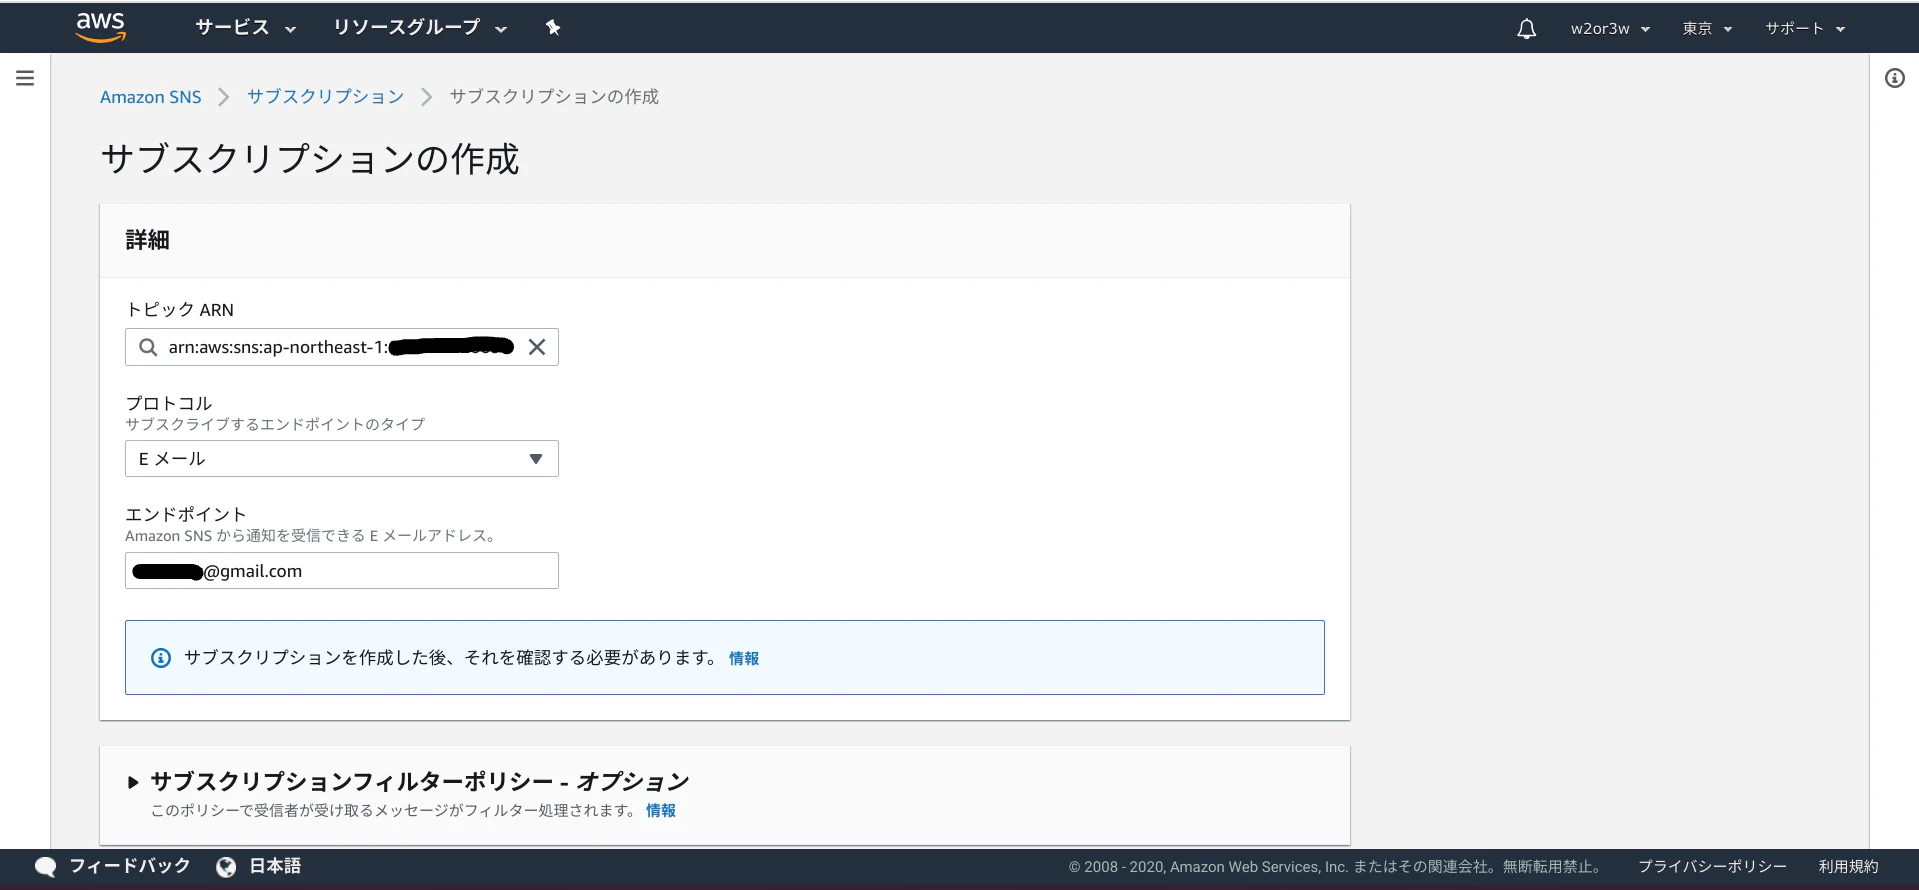Click the copyright notice in footer
This screenshot has height=890, width=1919.
[1337, 867]
